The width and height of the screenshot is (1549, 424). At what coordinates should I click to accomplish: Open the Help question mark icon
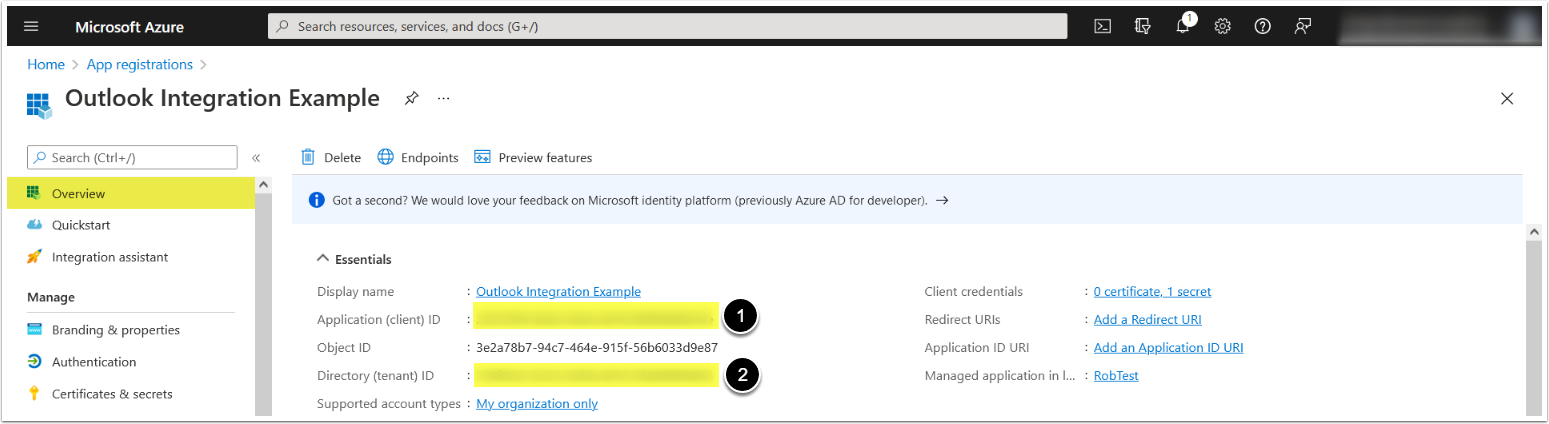pos(1262,27)
